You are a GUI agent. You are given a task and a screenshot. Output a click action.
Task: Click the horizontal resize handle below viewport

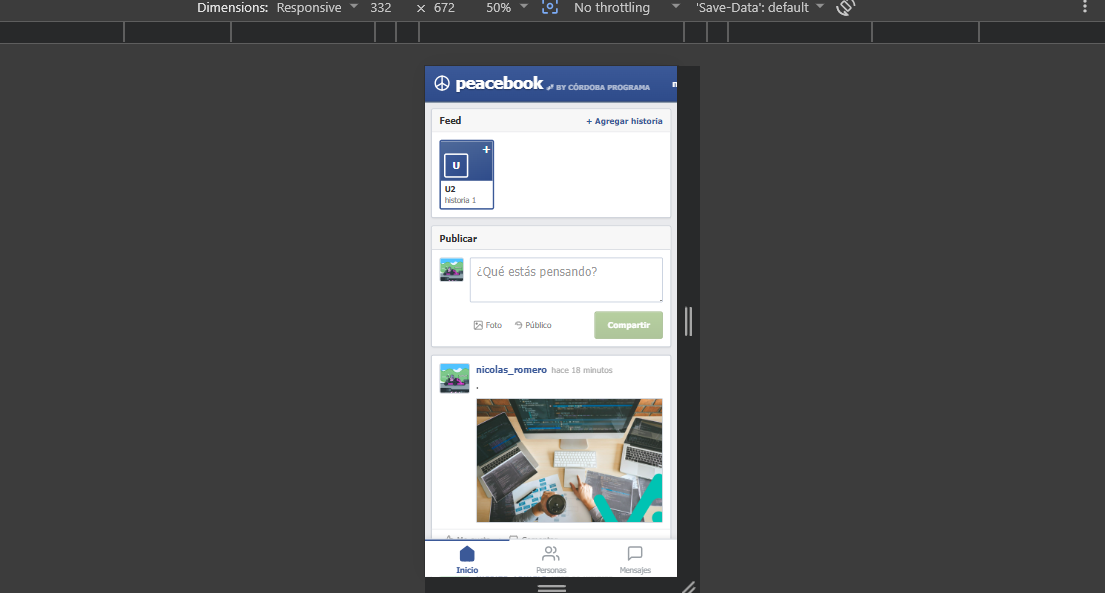pos(551,587)
